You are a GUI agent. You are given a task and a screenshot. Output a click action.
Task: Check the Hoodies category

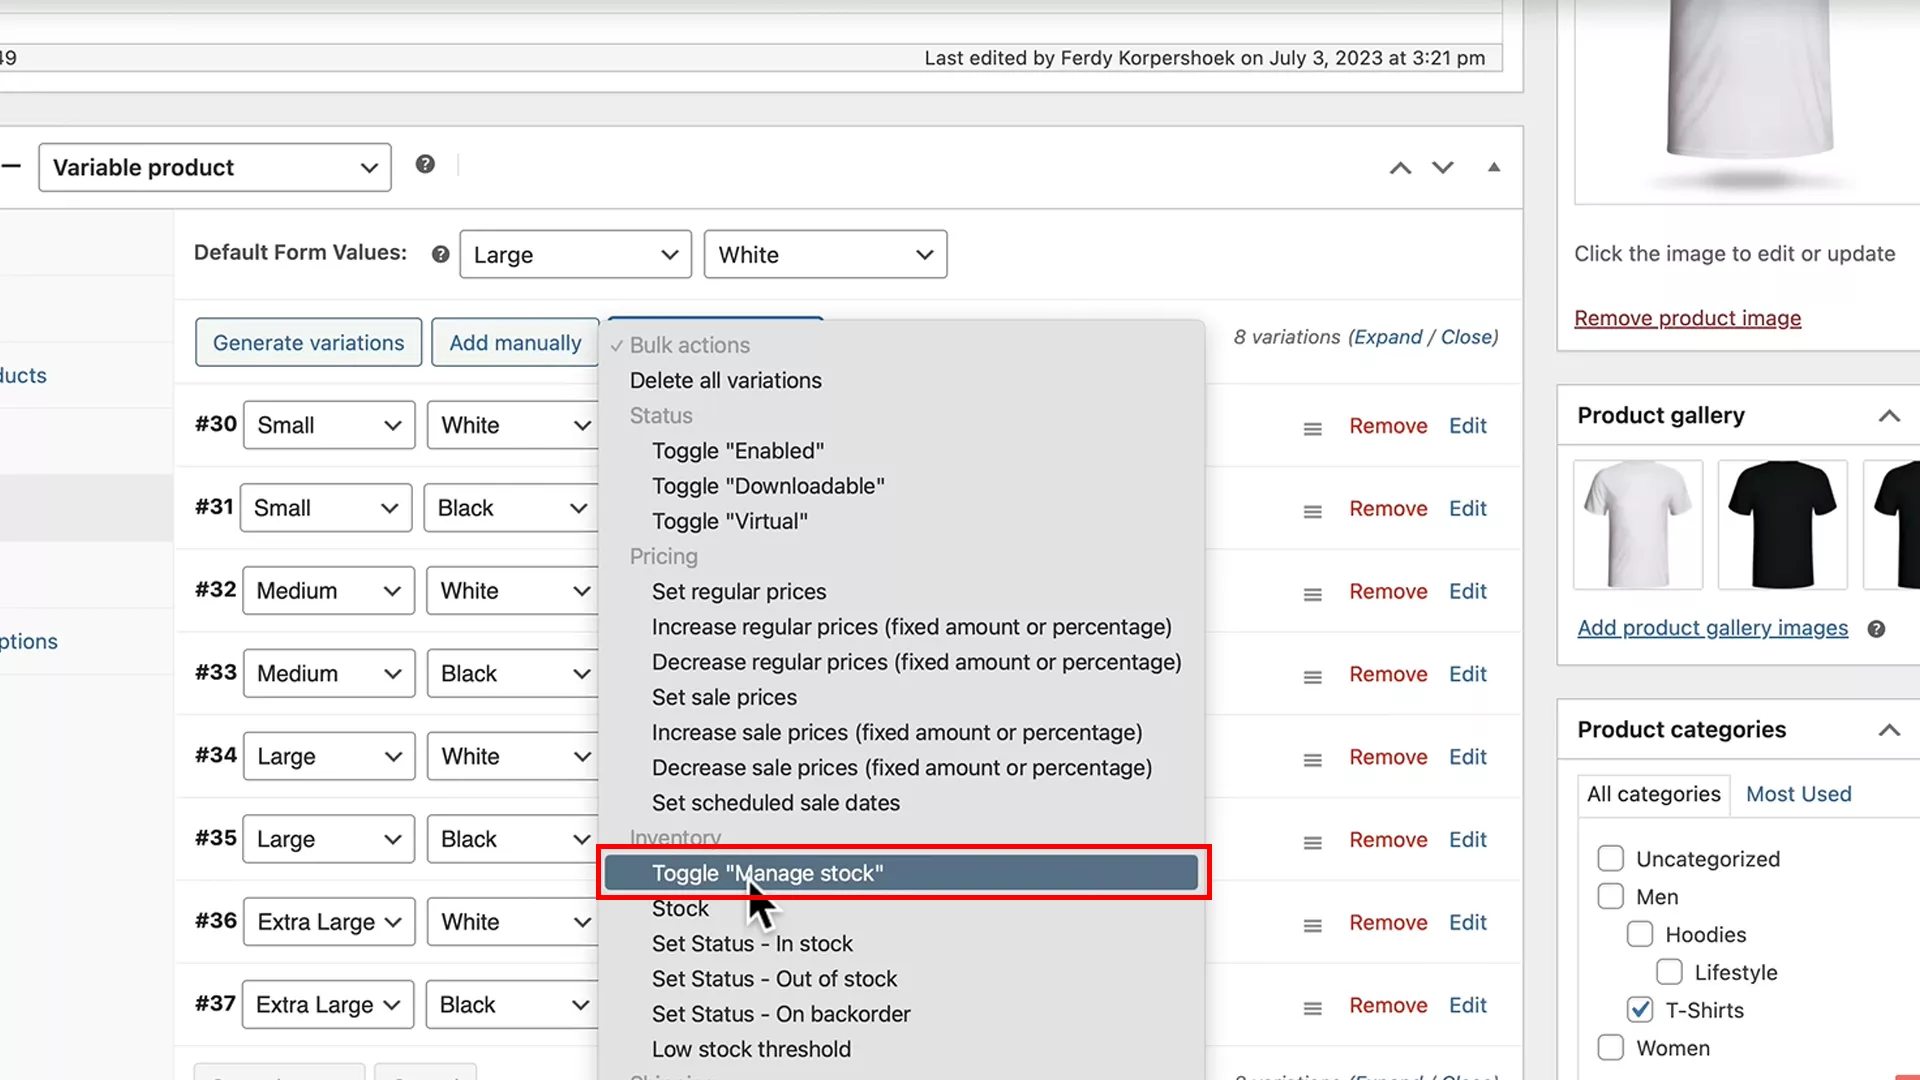click(x=1639, y=934)
